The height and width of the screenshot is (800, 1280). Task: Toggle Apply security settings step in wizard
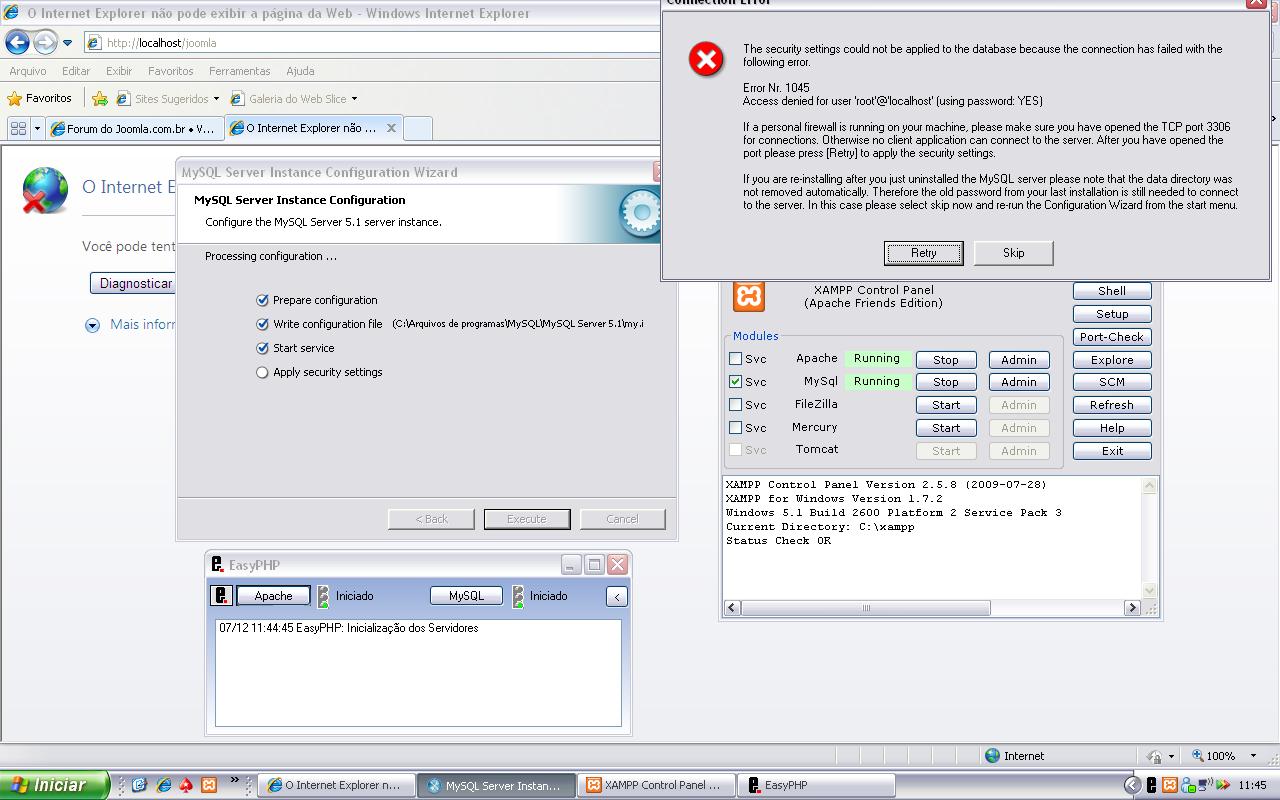pos(262,372)
